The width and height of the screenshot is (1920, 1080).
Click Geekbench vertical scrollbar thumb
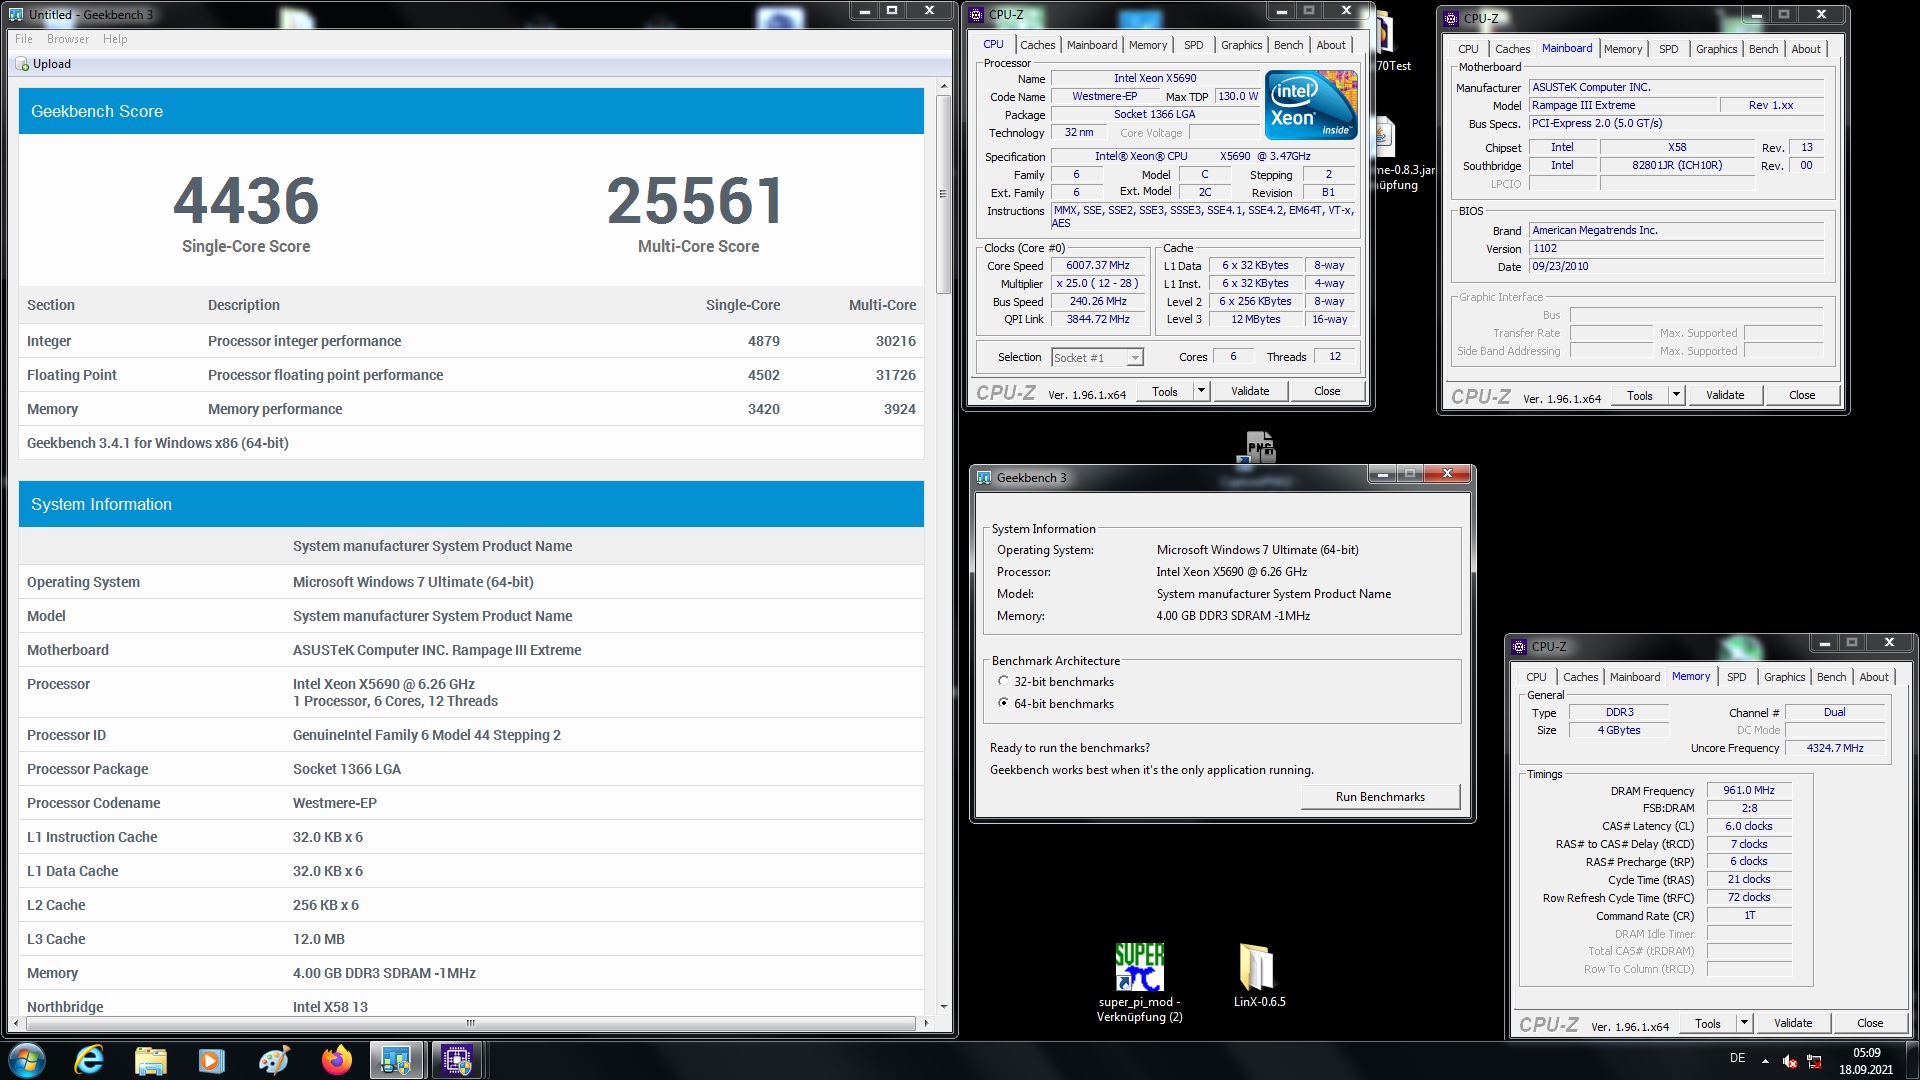coord(943,194)
